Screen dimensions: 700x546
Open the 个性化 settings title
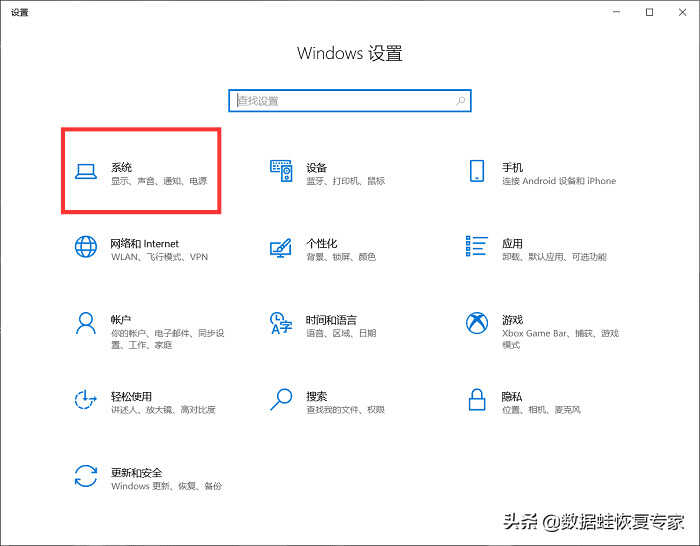click(322, 244)
